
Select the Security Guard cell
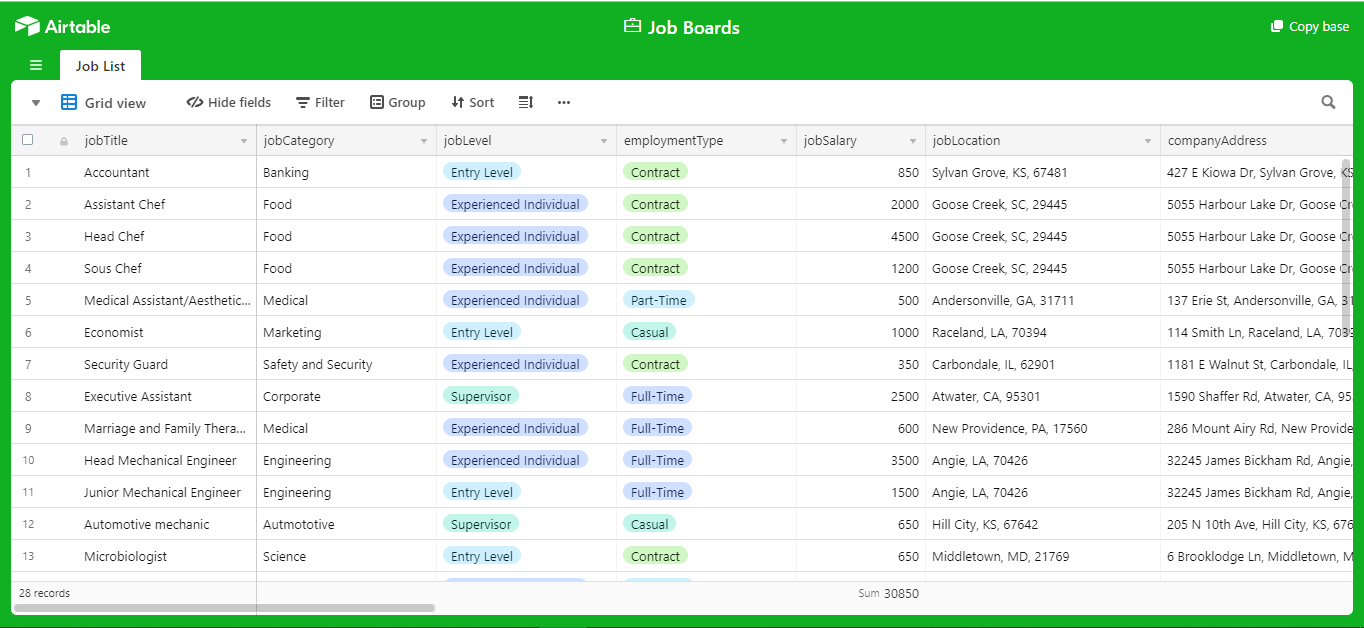pos(167,364)
